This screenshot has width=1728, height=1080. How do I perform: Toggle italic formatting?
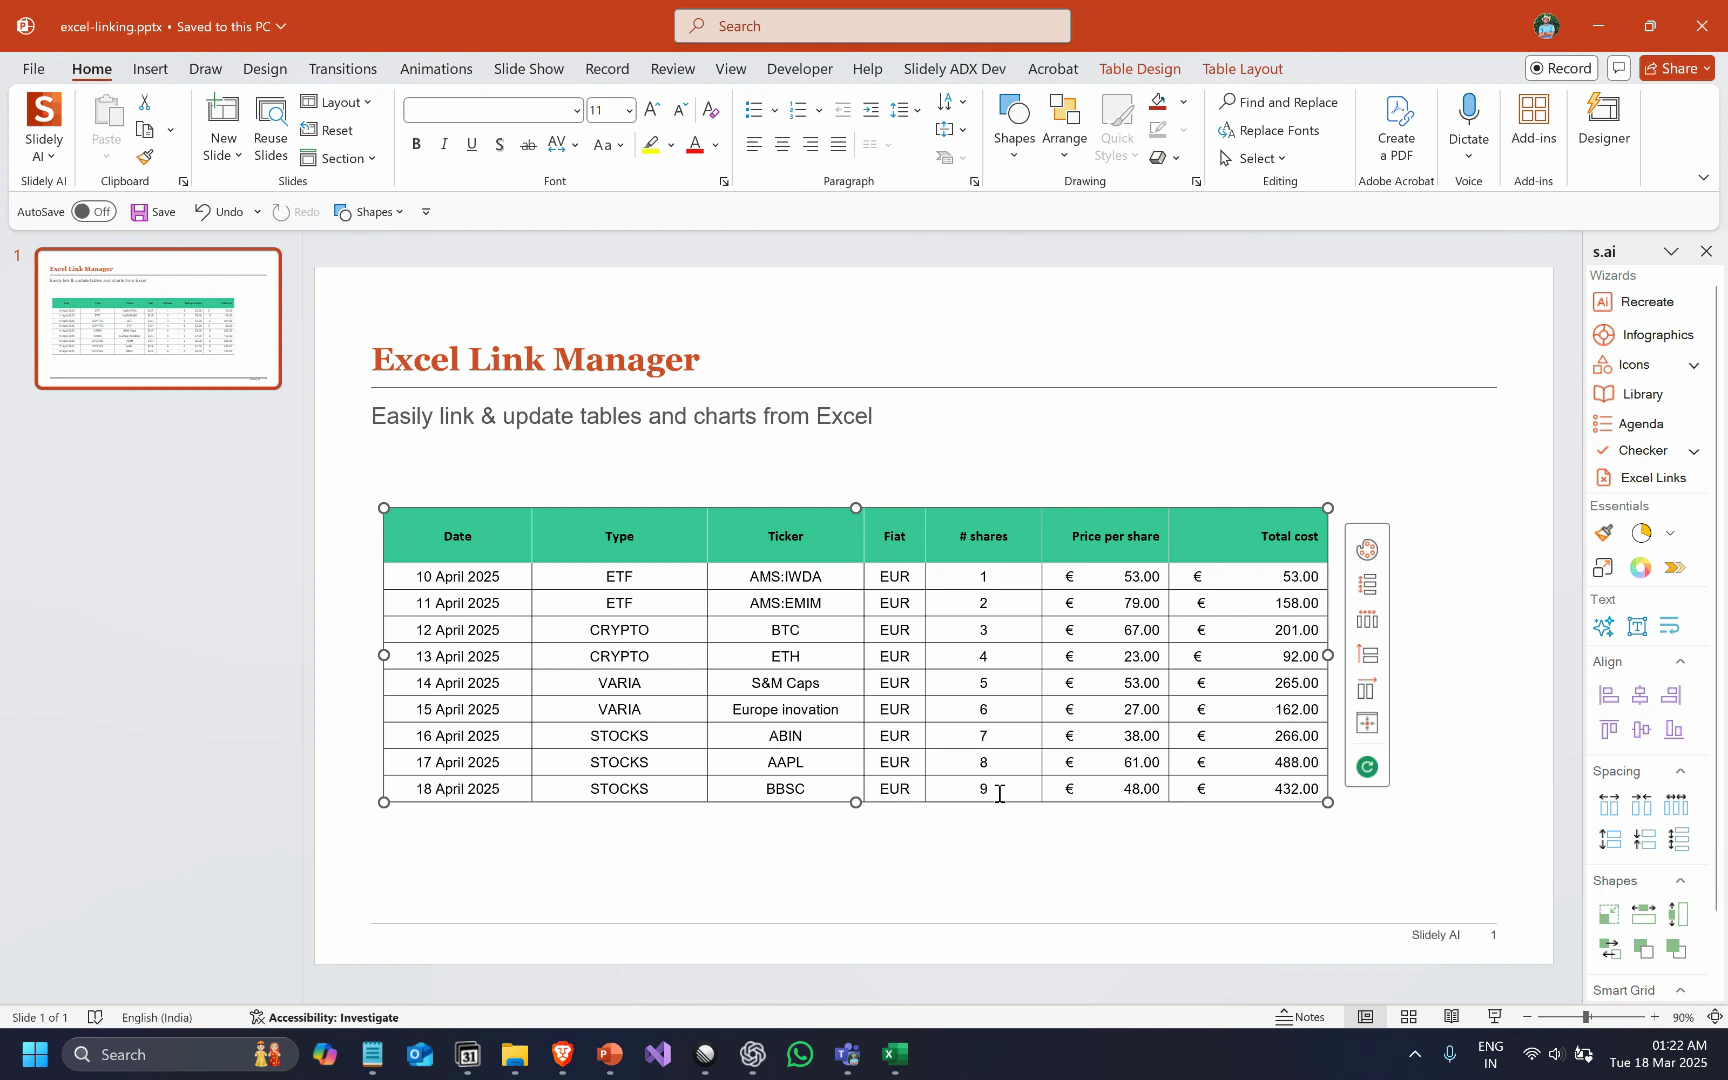[x=444, y=144]
